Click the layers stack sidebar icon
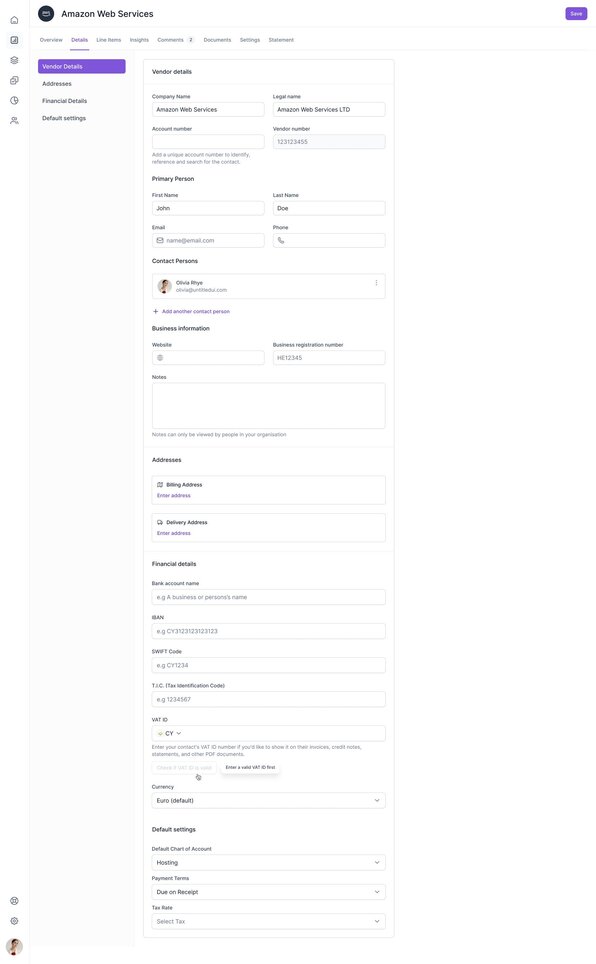 14,60
